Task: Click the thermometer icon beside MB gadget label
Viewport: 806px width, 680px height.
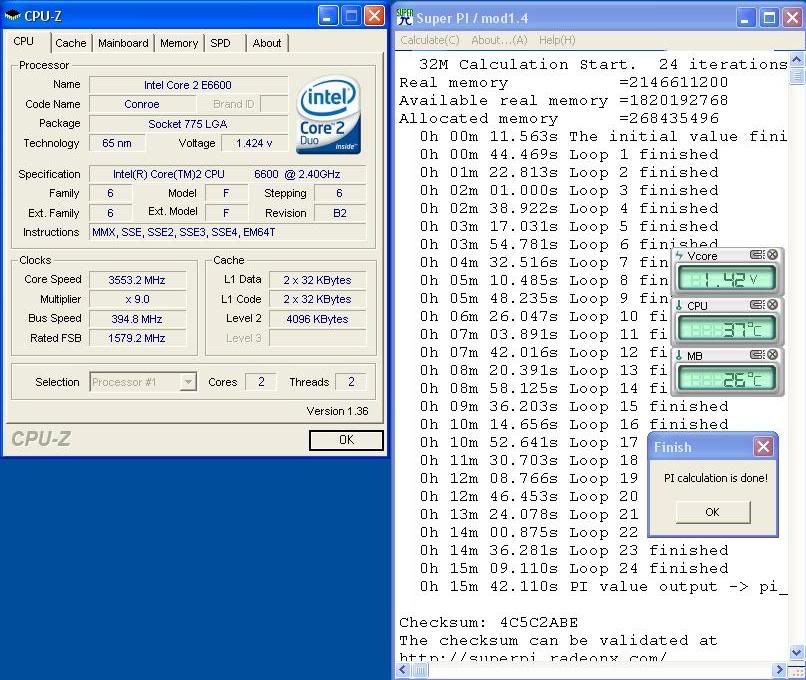Action: [x=679, y=355]
